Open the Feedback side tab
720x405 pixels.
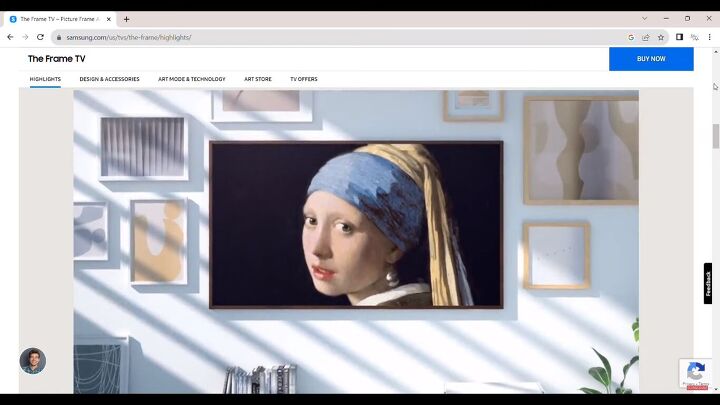point(708,283)
